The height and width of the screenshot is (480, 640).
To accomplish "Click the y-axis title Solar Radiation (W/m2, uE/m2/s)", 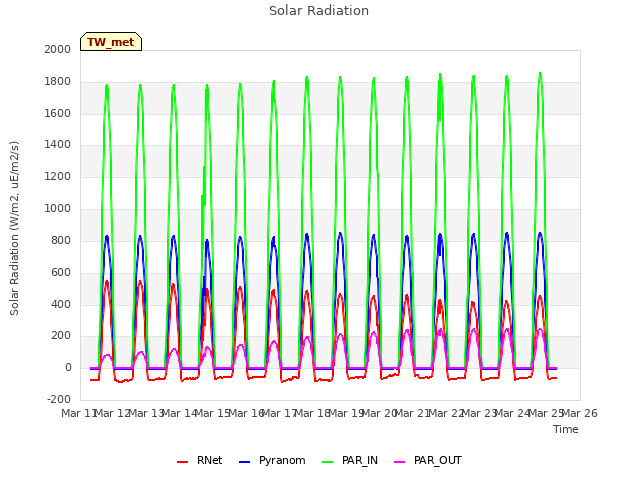I will (14, 228).
